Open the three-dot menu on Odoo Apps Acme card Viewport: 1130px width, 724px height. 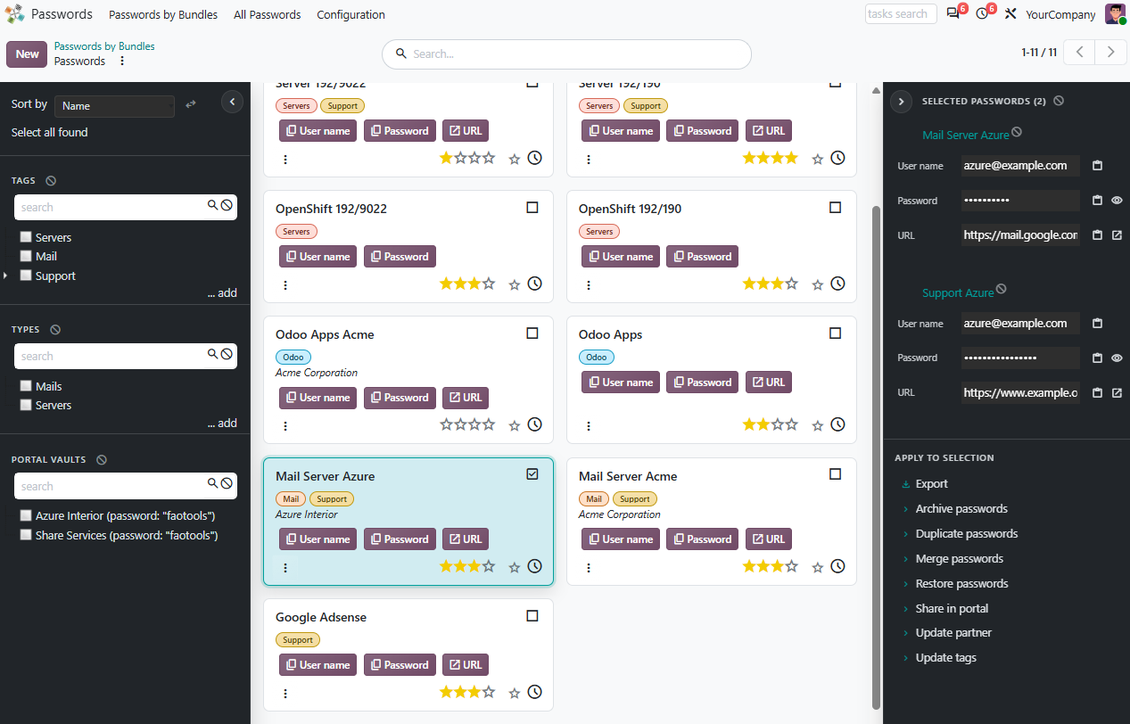(x=285, y=426)
